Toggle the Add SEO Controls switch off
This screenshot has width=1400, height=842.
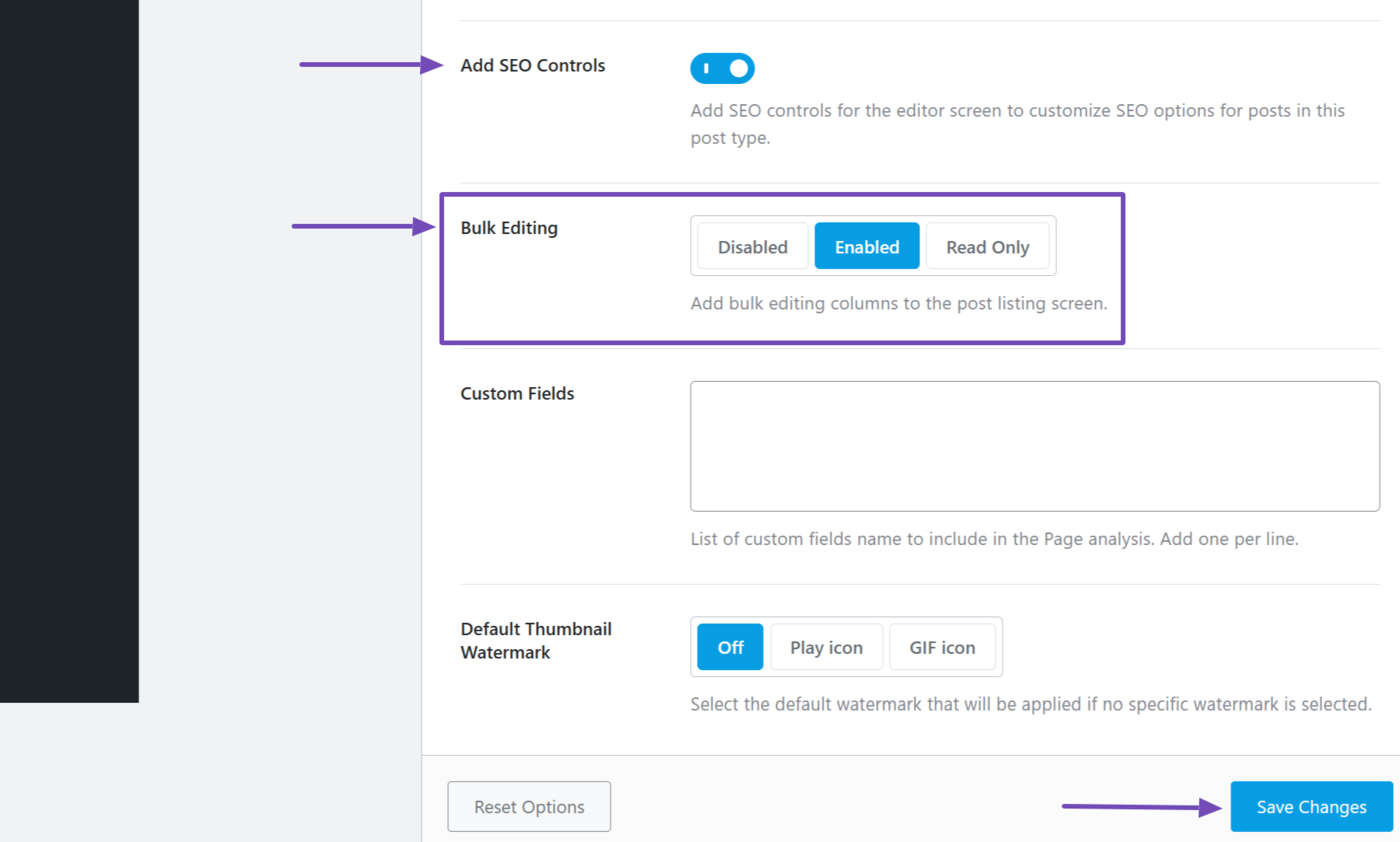tap(722, 68)
